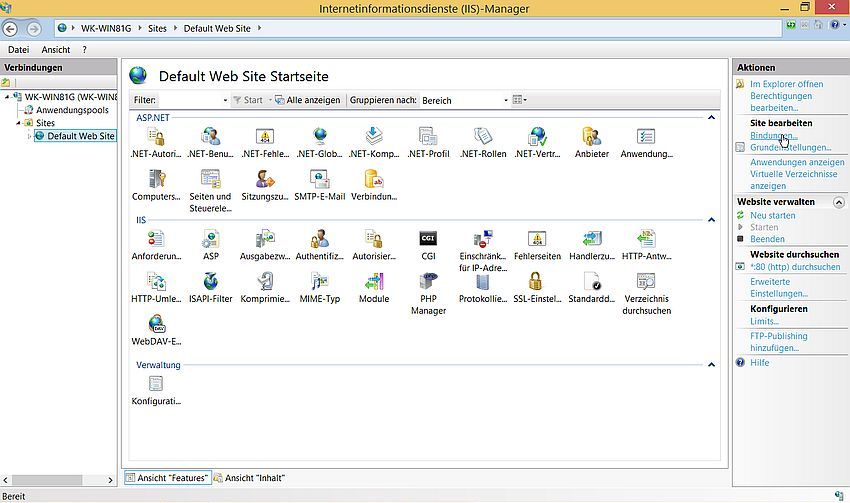Select Anwendungspools in connections tree
850x503 pixels.
[72, 110]
